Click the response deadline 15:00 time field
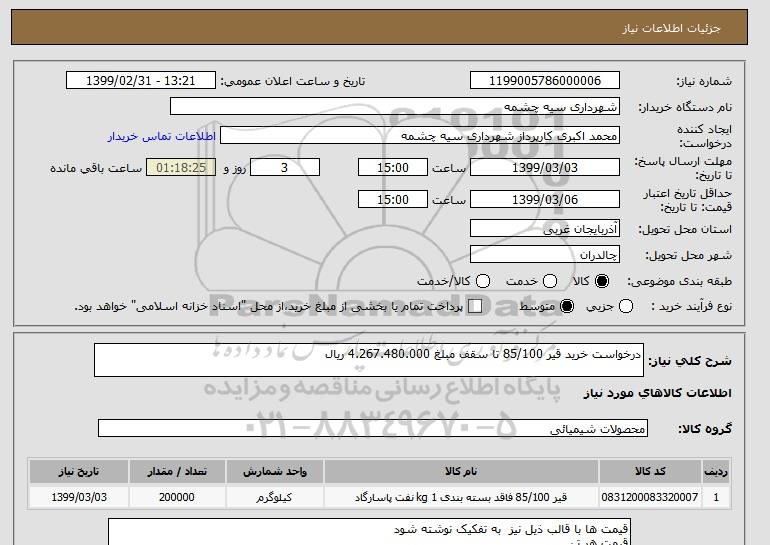 point(393,167)
